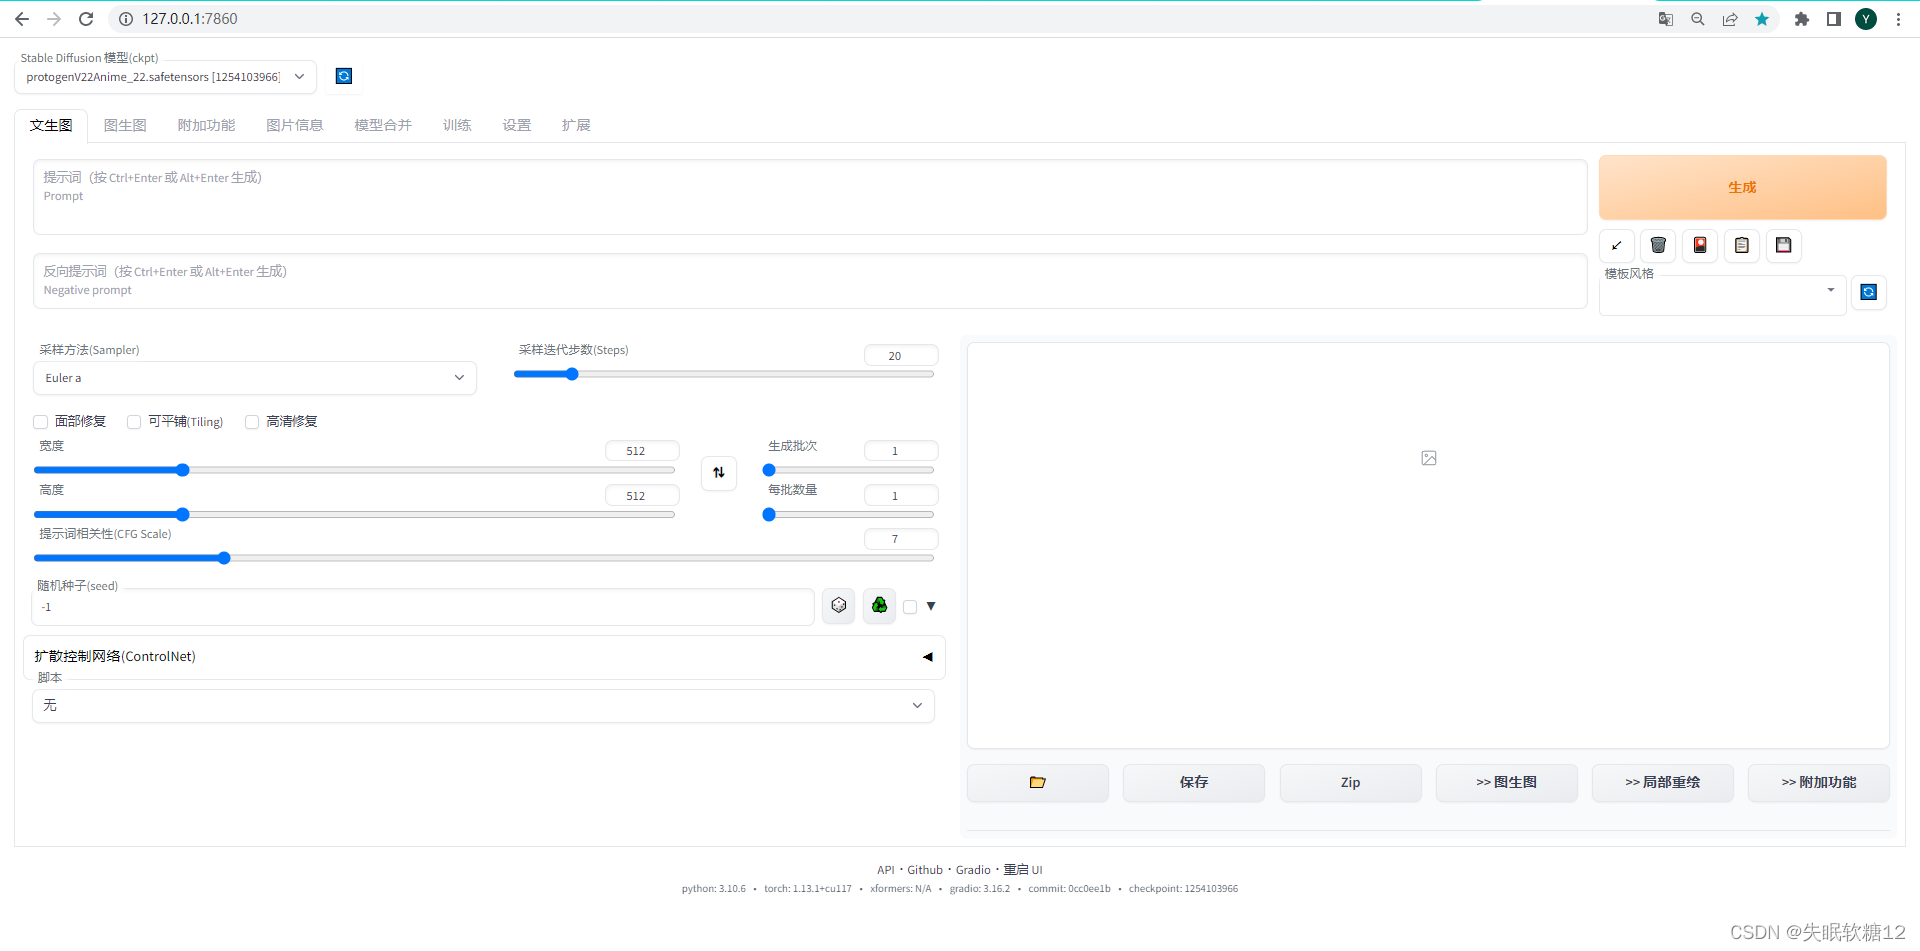Viewport: 1920px width, 951px height.
Task: Translate this page via address bar icon
Action: (x=1666, y=19)
